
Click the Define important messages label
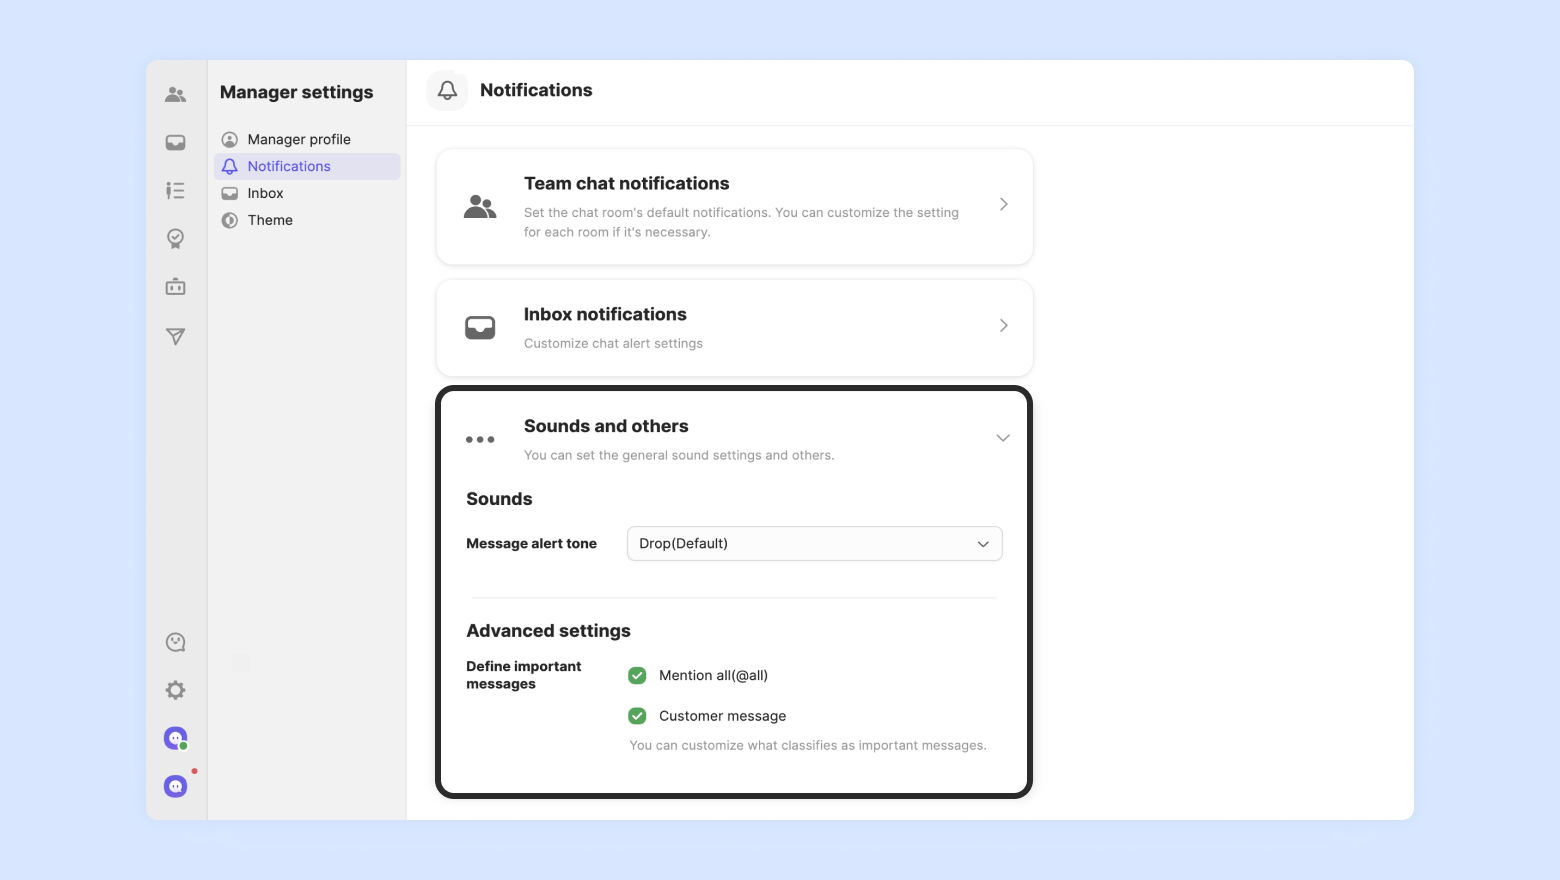(523, 675)
